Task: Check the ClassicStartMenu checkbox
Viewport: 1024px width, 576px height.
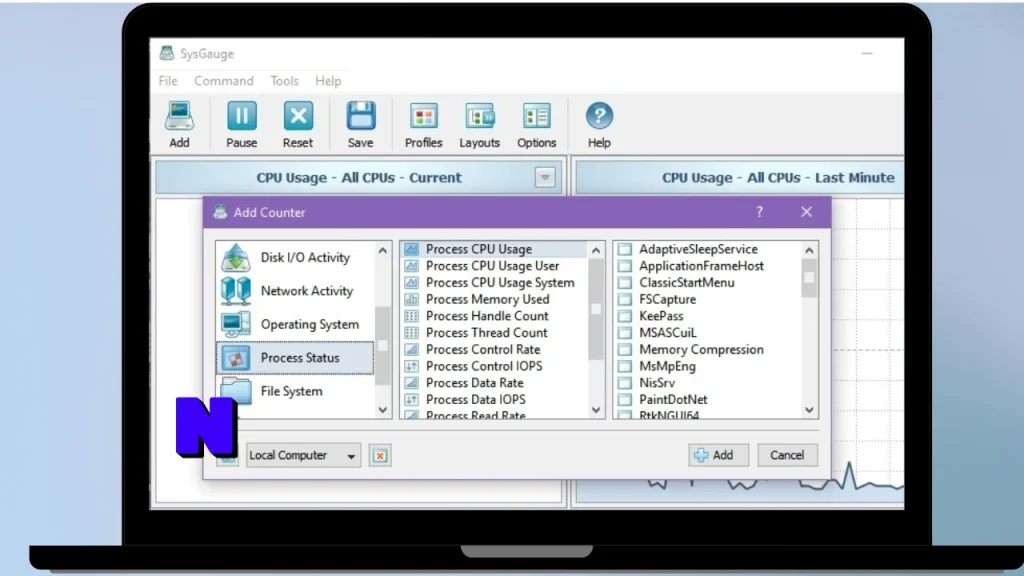Action: (x=625, y=282)
